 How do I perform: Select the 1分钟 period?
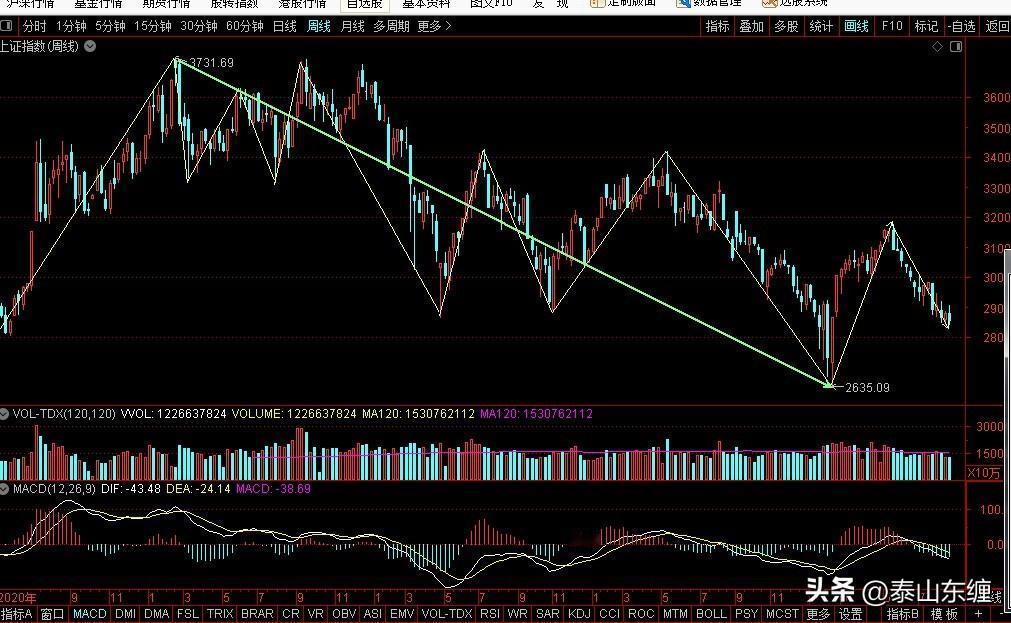tap(71, 26)
